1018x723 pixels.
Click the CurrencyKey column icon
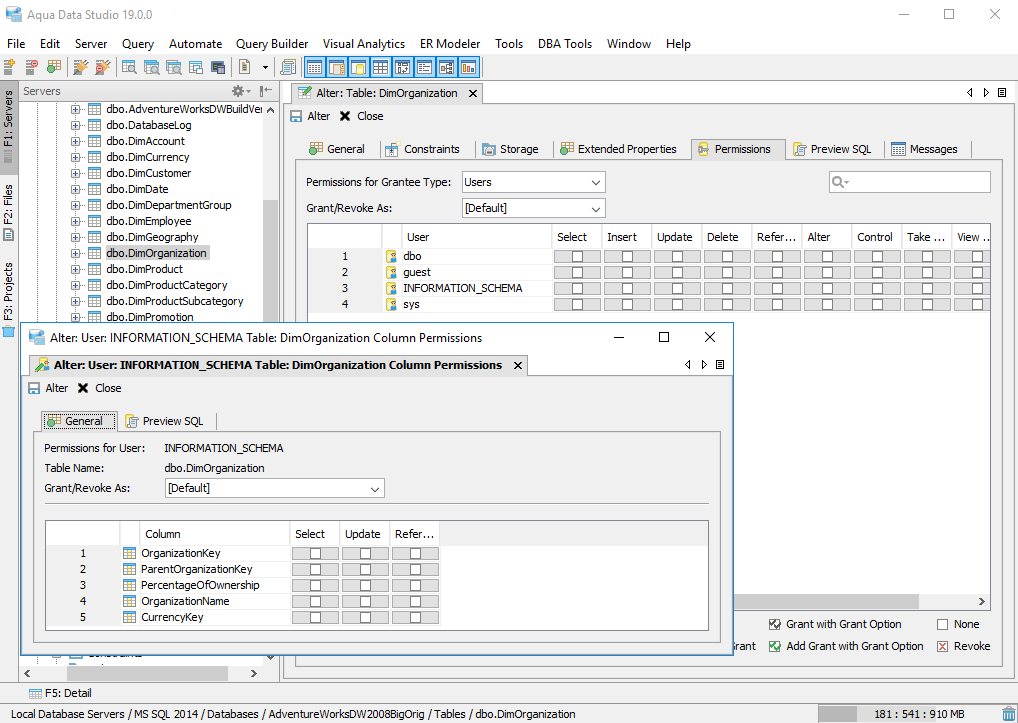(x=130, y=617)
